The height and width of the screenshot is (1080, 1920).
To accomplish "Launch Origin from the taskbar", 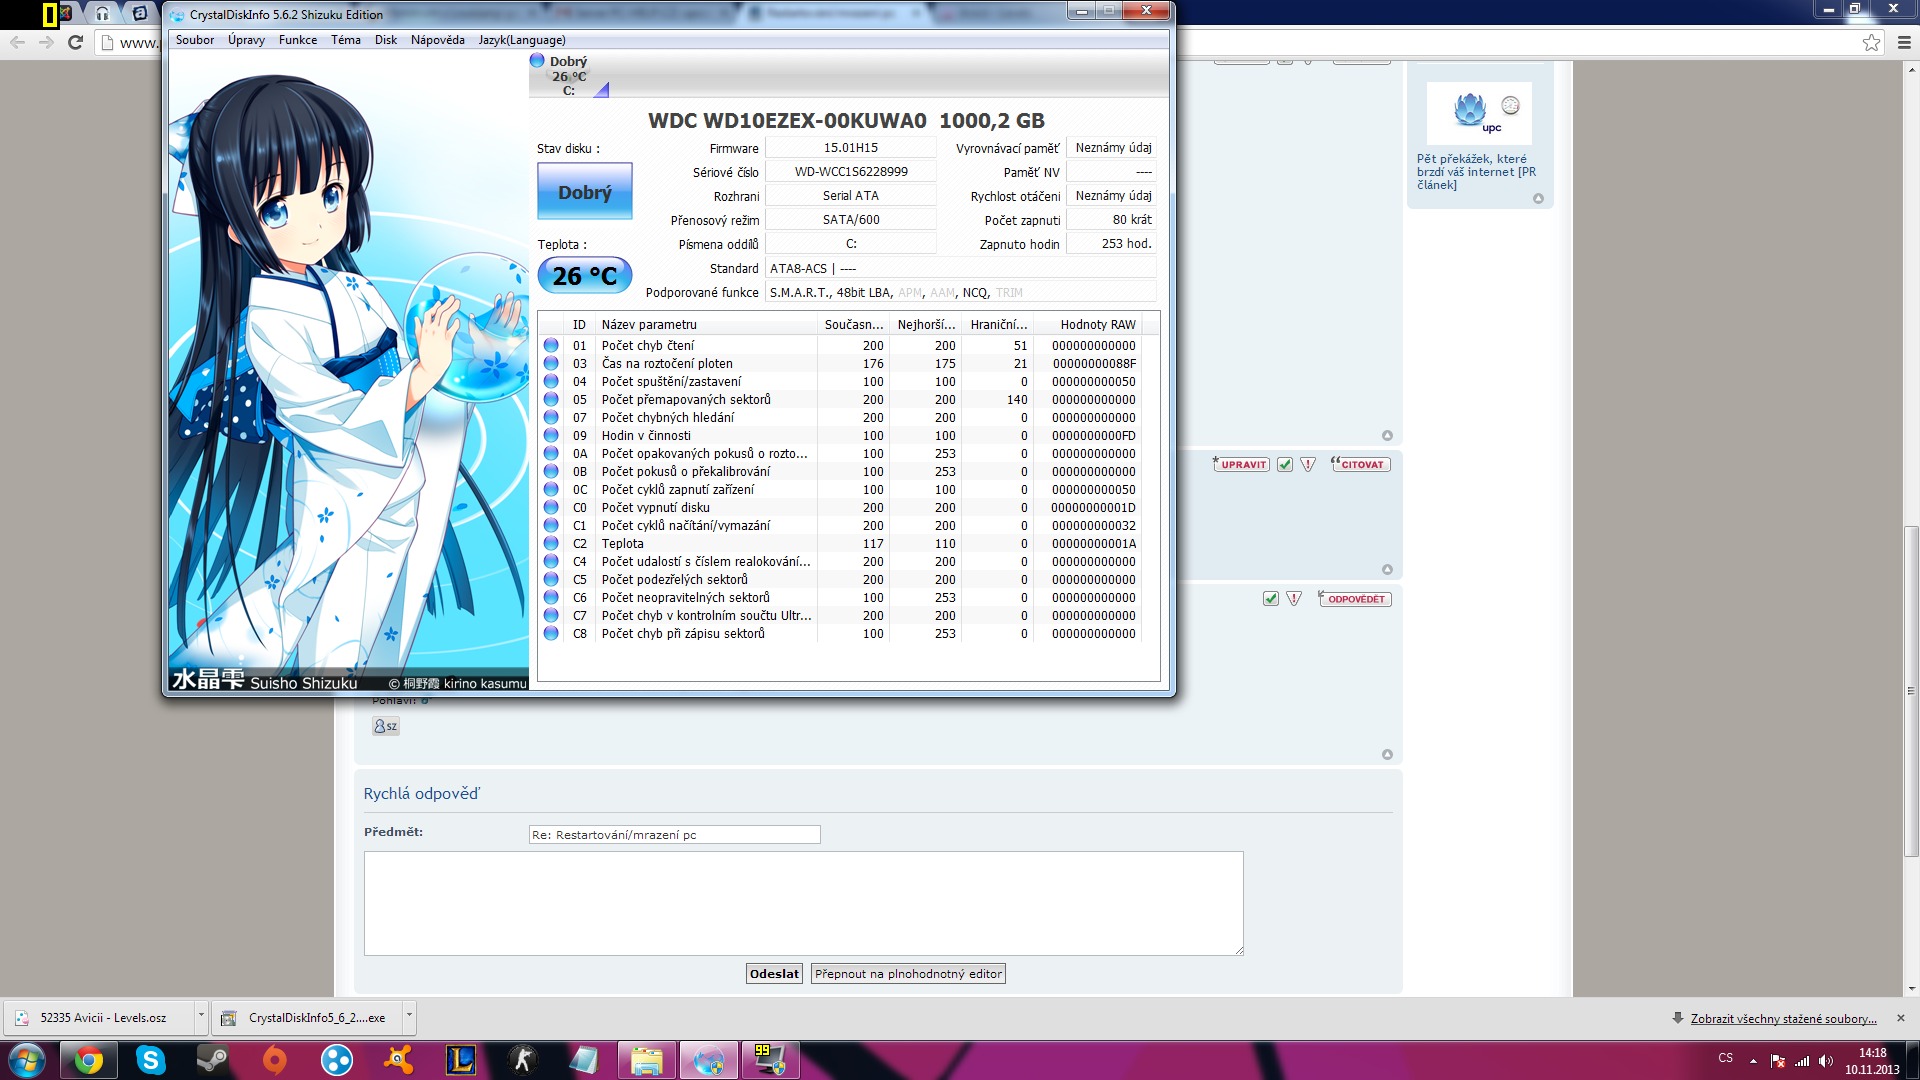I will (x=274, y=1060).
